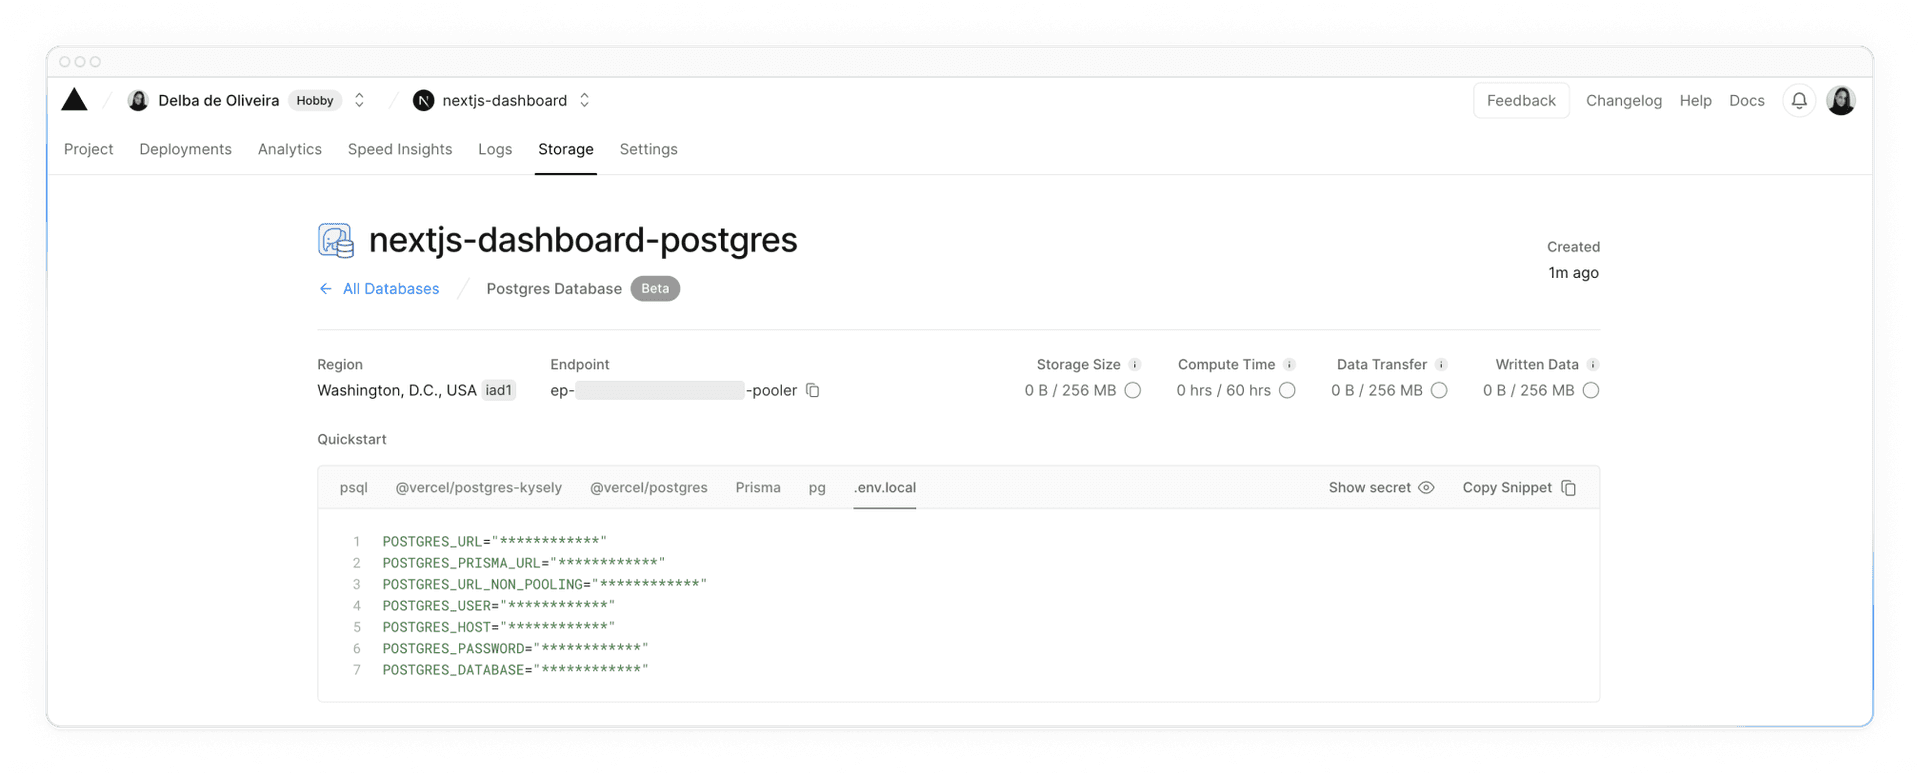Click the Data Transfer usage ring
This screenshot has width=1920, height=773.
1439,390
